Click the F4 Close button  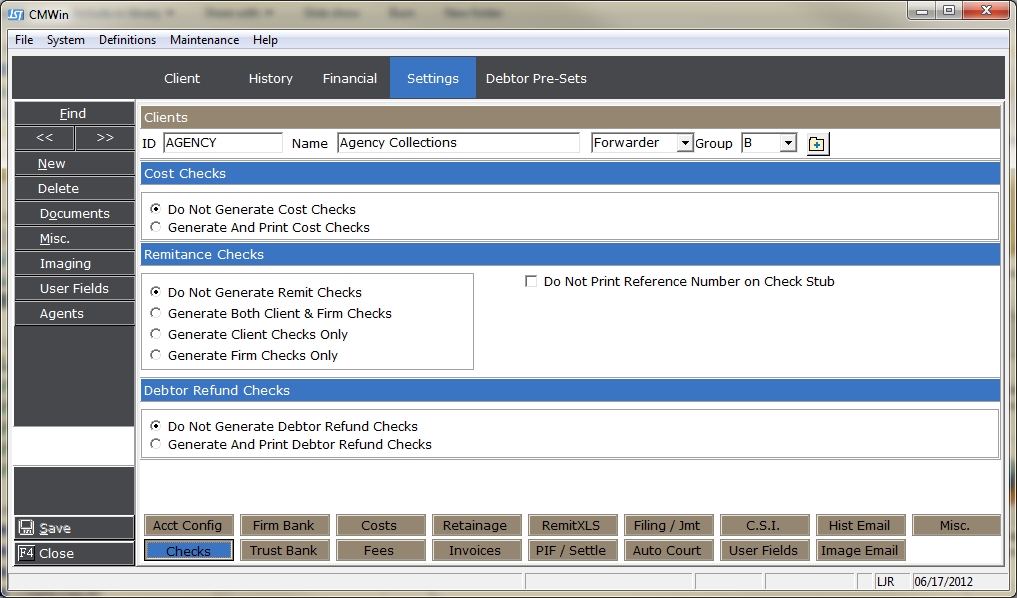tap(73, 553)
